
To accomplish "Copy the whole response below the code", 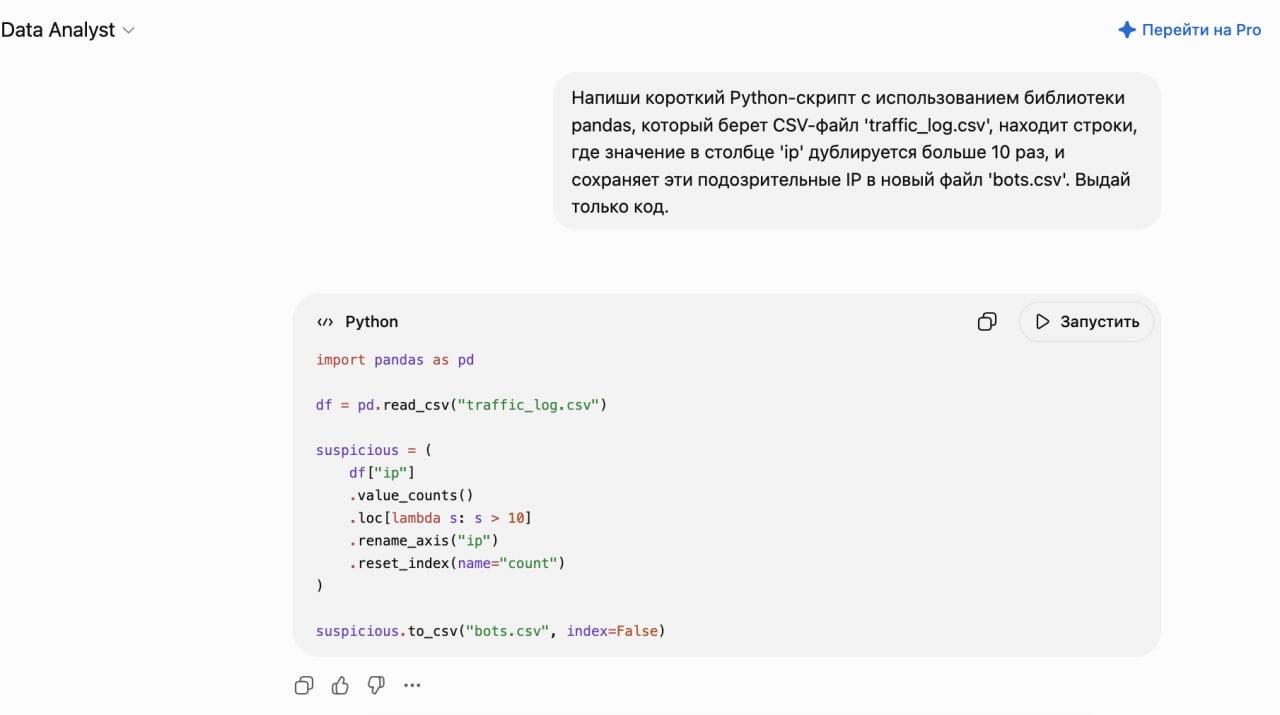I will (x=304, y=685).
